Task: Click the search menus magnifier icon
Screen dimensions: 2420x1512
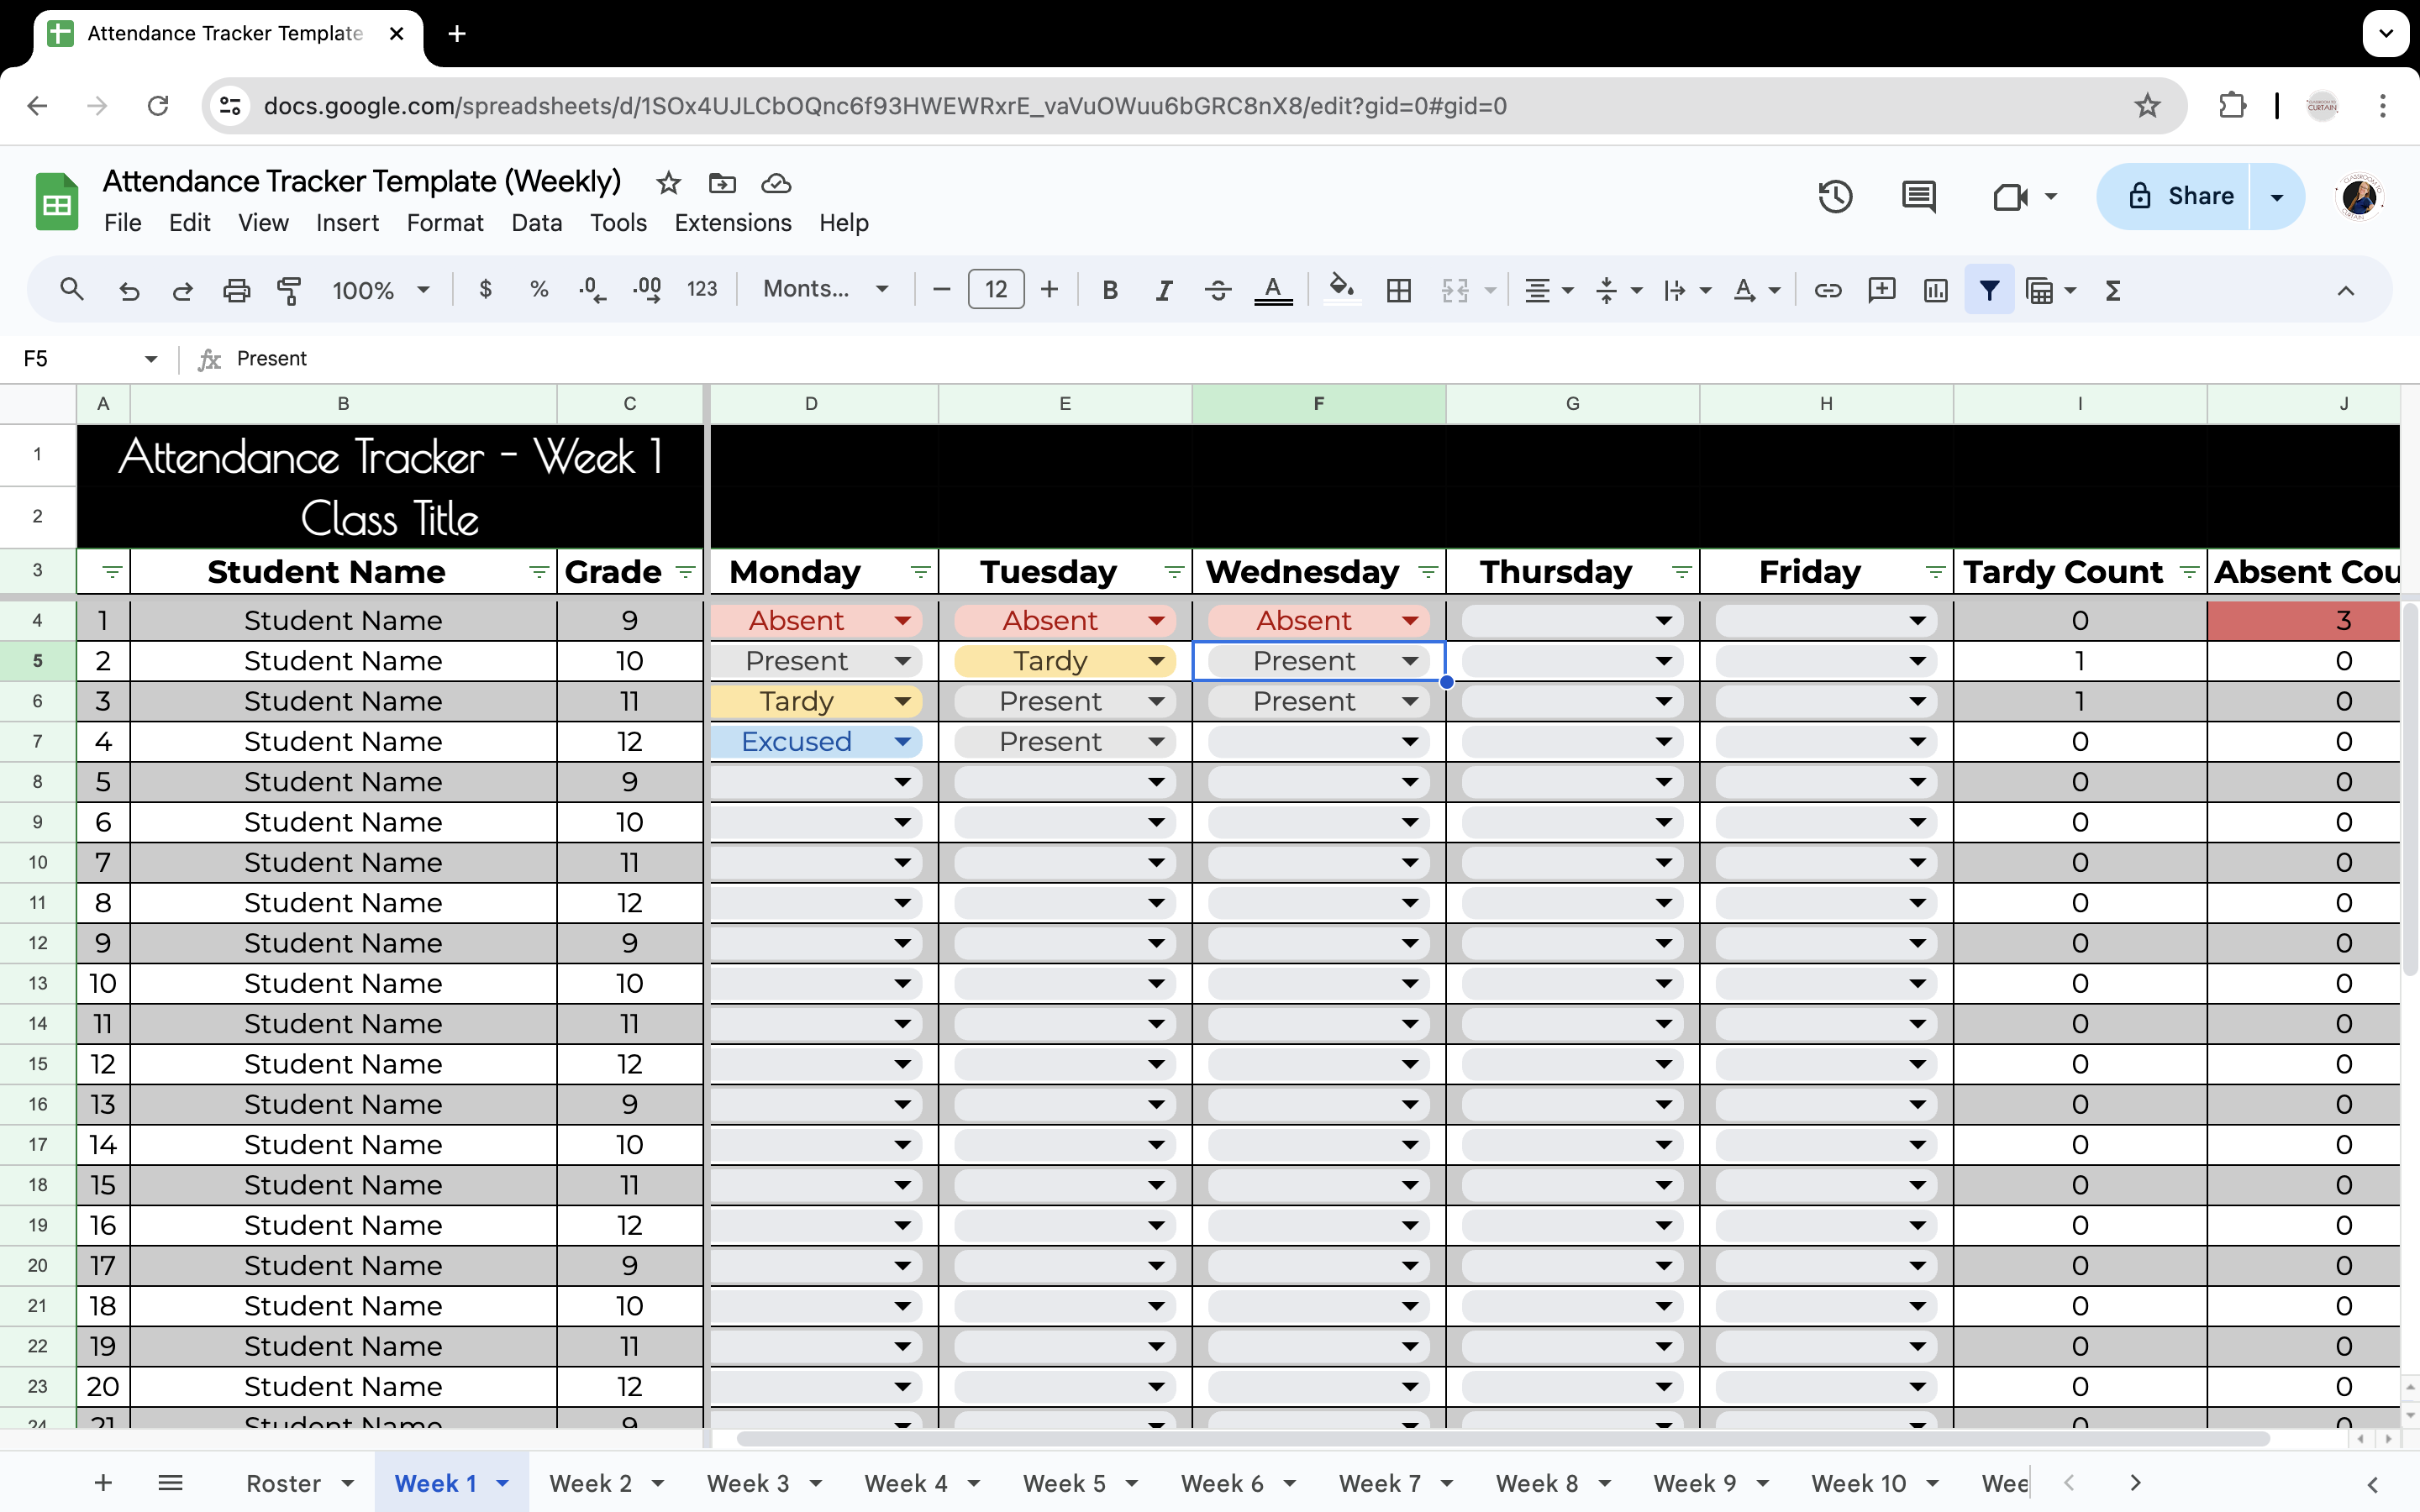Action: tap(71, 290)
